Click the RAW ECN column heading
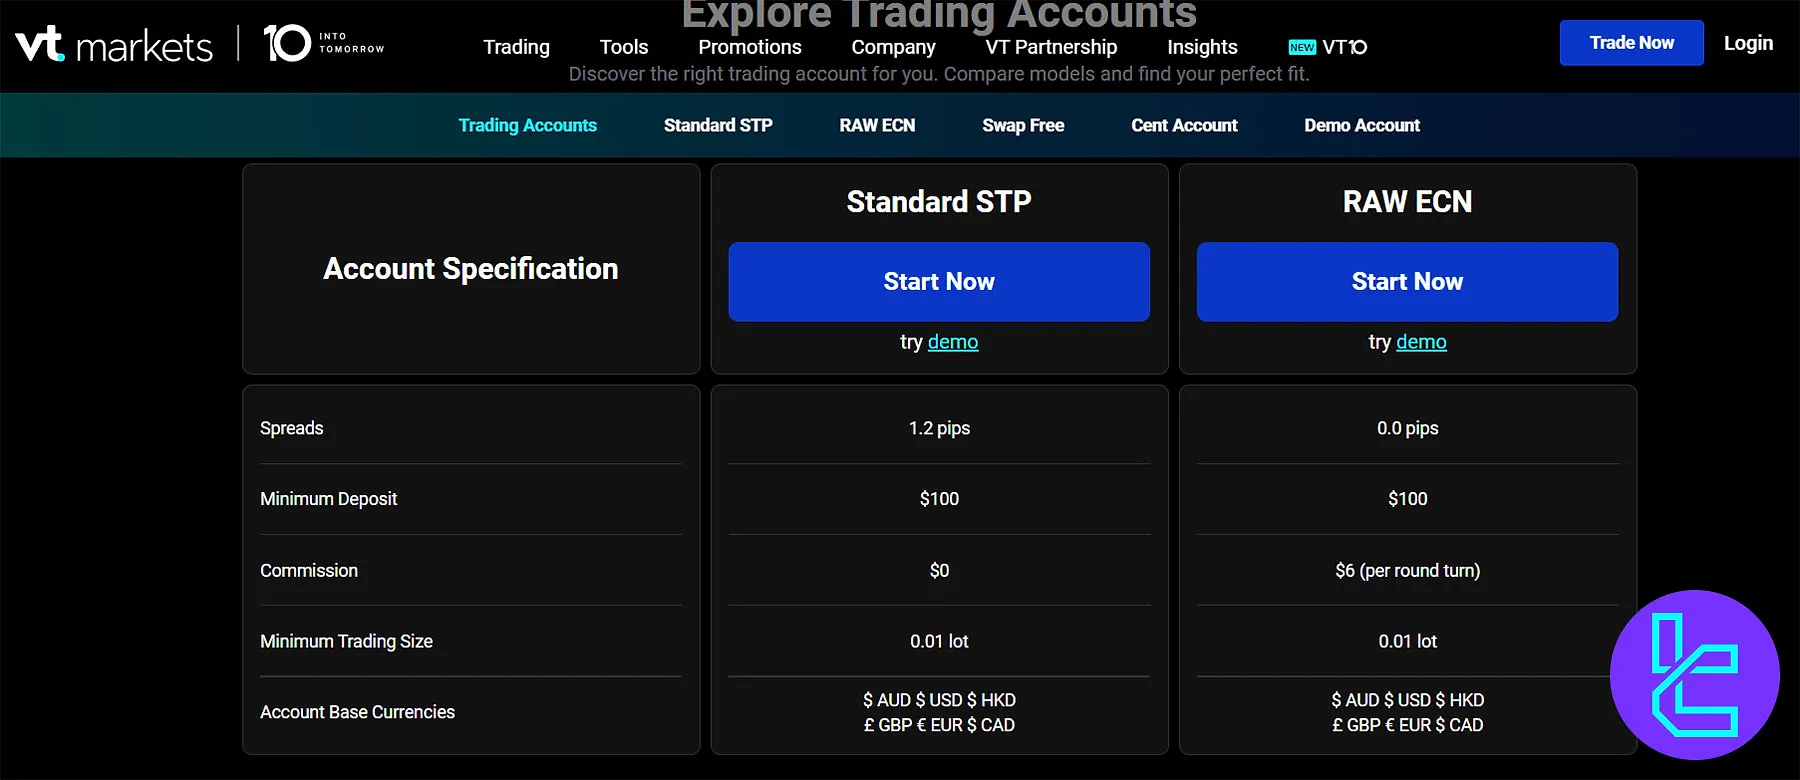Image resolution: width=1800 pixels, height=780 pixels. [x=1407, y=202]
